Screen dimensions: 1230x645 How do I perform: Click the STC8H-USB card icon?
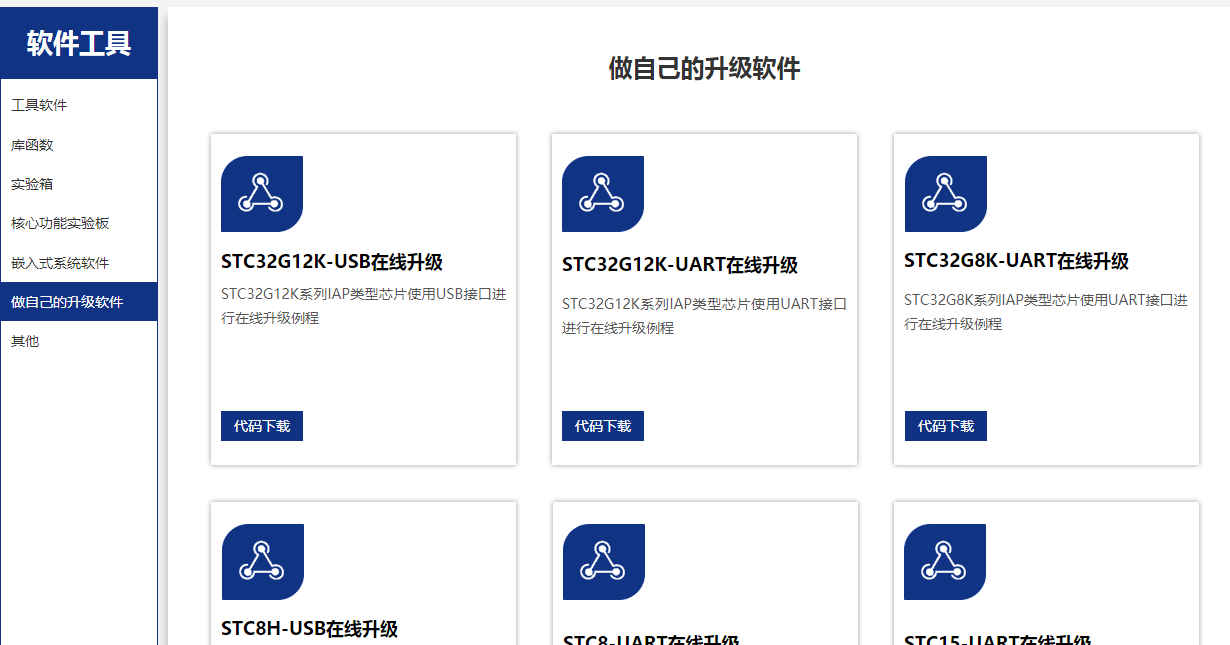click(262, 562)
